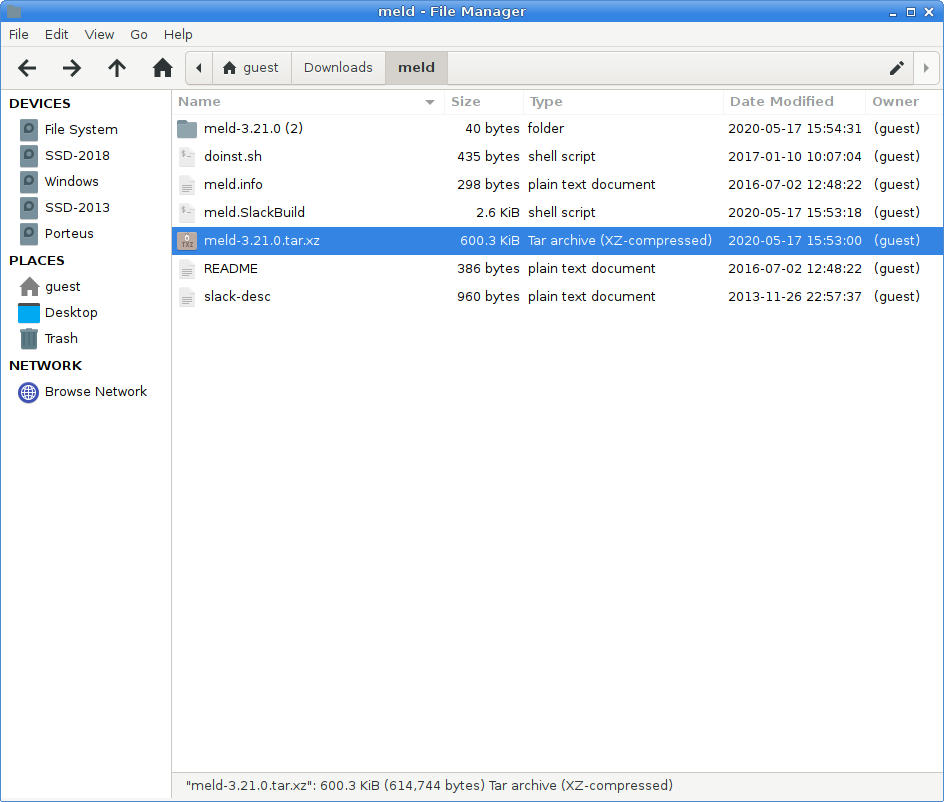Click the Porteus drive icon
Viewport: 944px width, 802px height.
click(28, 233)
